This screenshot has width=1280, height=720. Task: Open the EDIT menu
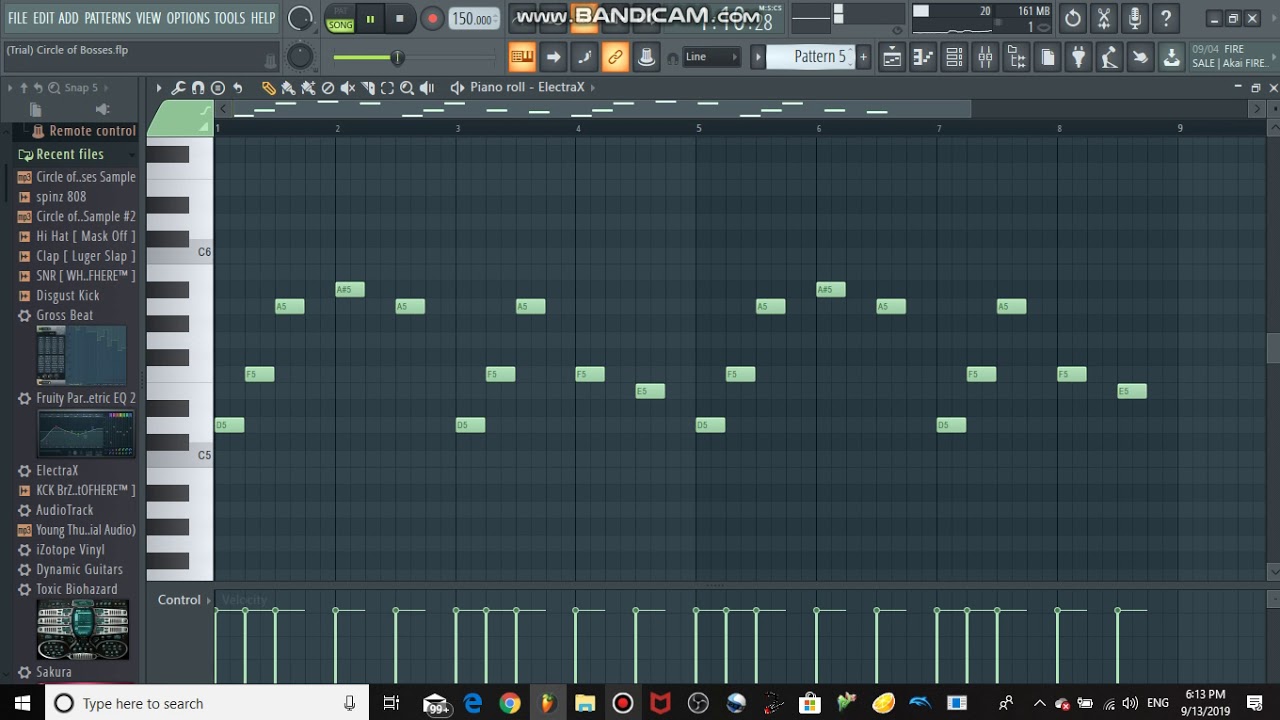tap(44, 18)
